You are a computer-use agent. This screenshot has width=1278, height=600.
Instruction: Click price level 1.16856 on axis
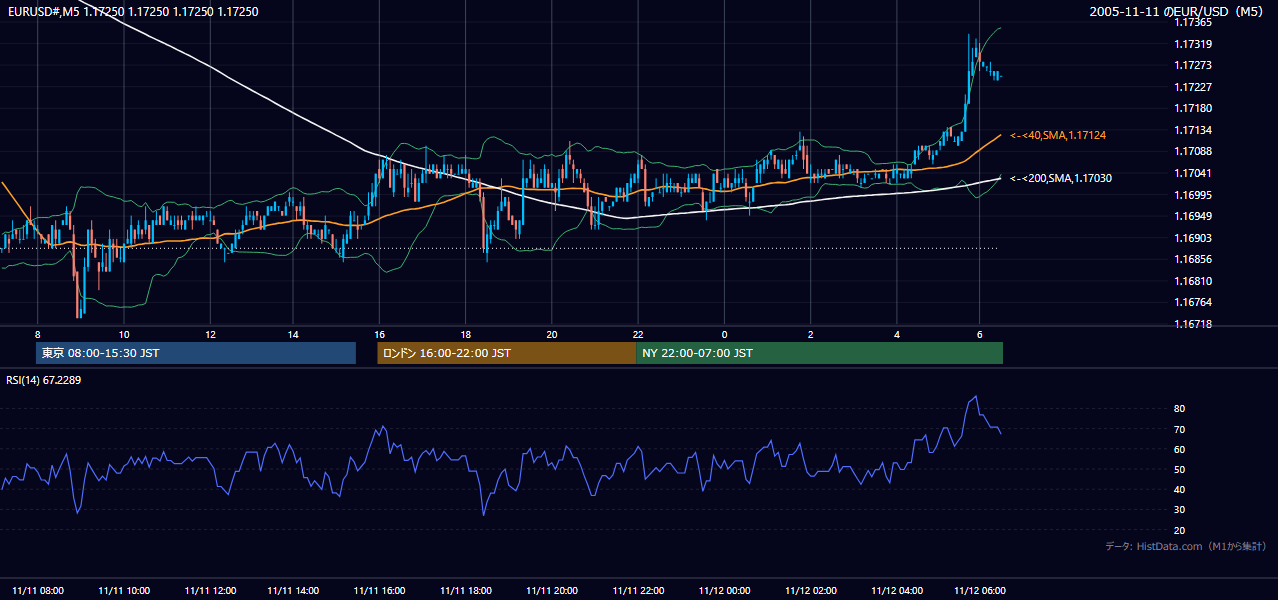(1194, 259)
